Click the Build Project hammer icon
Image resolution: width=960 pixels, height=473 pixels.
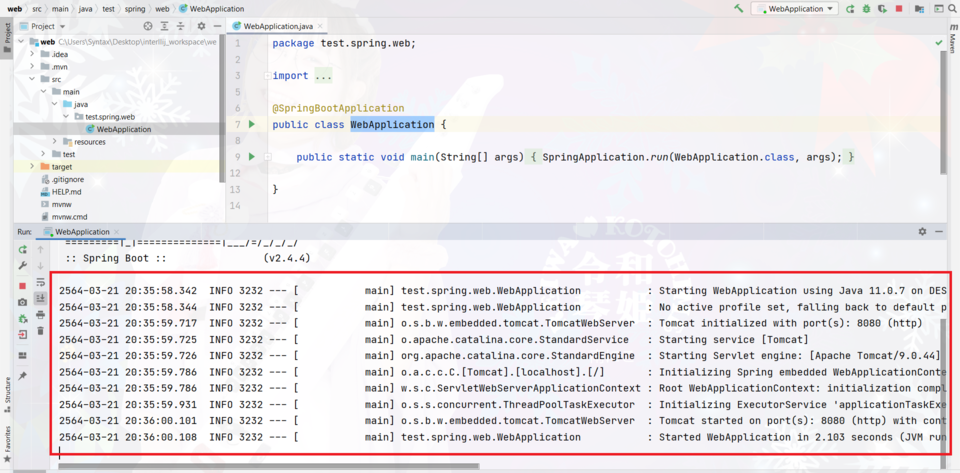739,9
